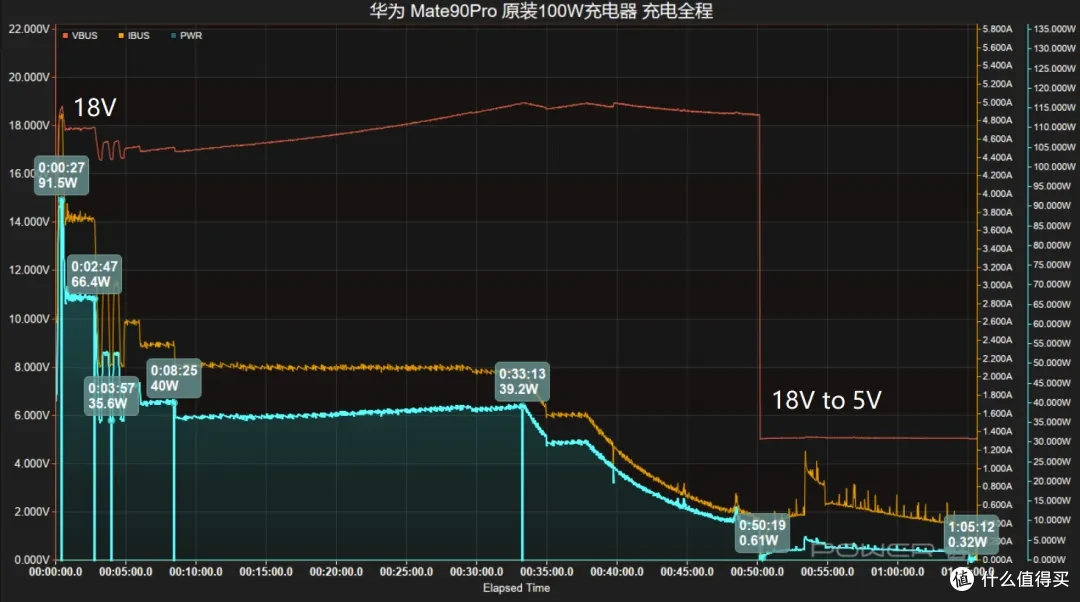This screenshot has height=602, width=1080.
Task: Click the 18.000V voltage axis label
Action: pos(29,125)
